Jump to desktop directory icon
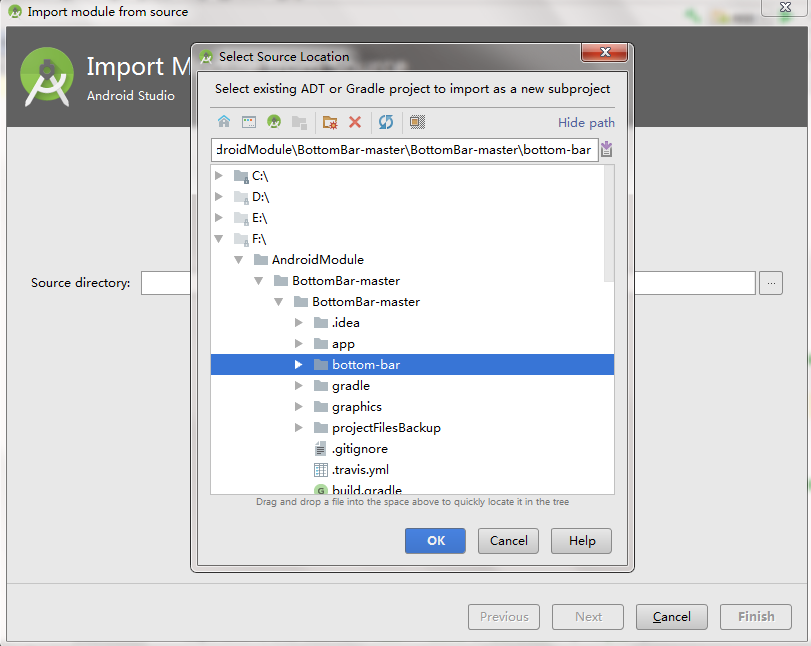The image size is (811, 646). (x=249, y=122)
